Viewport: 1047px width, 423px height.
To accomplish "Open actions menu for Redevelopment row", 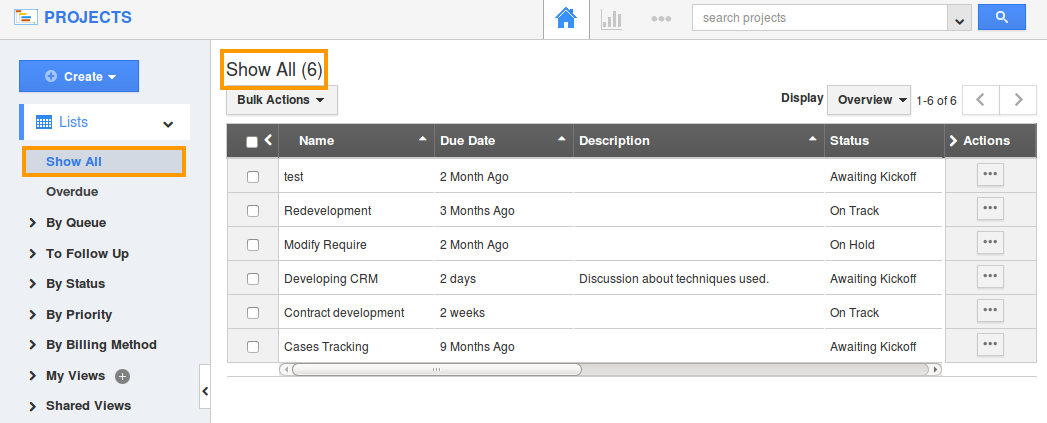I will coord(990,208).
